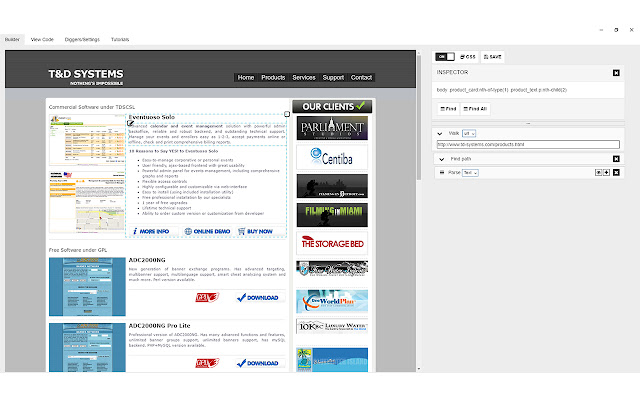Click DOWNLOAD for ADC2000NG Pro Lite
This screenshot has height=400, width=640.
coord(258,363)
